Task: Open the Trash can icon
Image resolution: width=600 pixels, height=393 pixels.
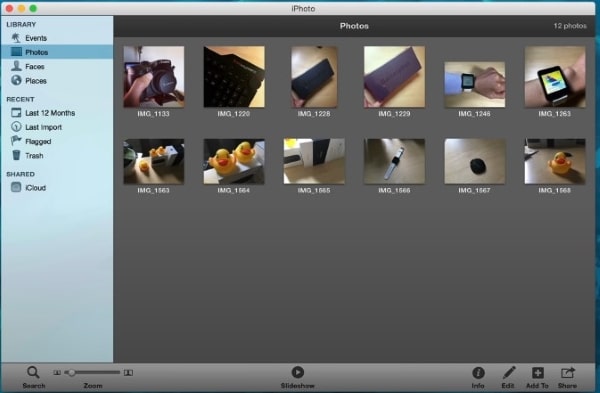Action: tap(16, 155)
